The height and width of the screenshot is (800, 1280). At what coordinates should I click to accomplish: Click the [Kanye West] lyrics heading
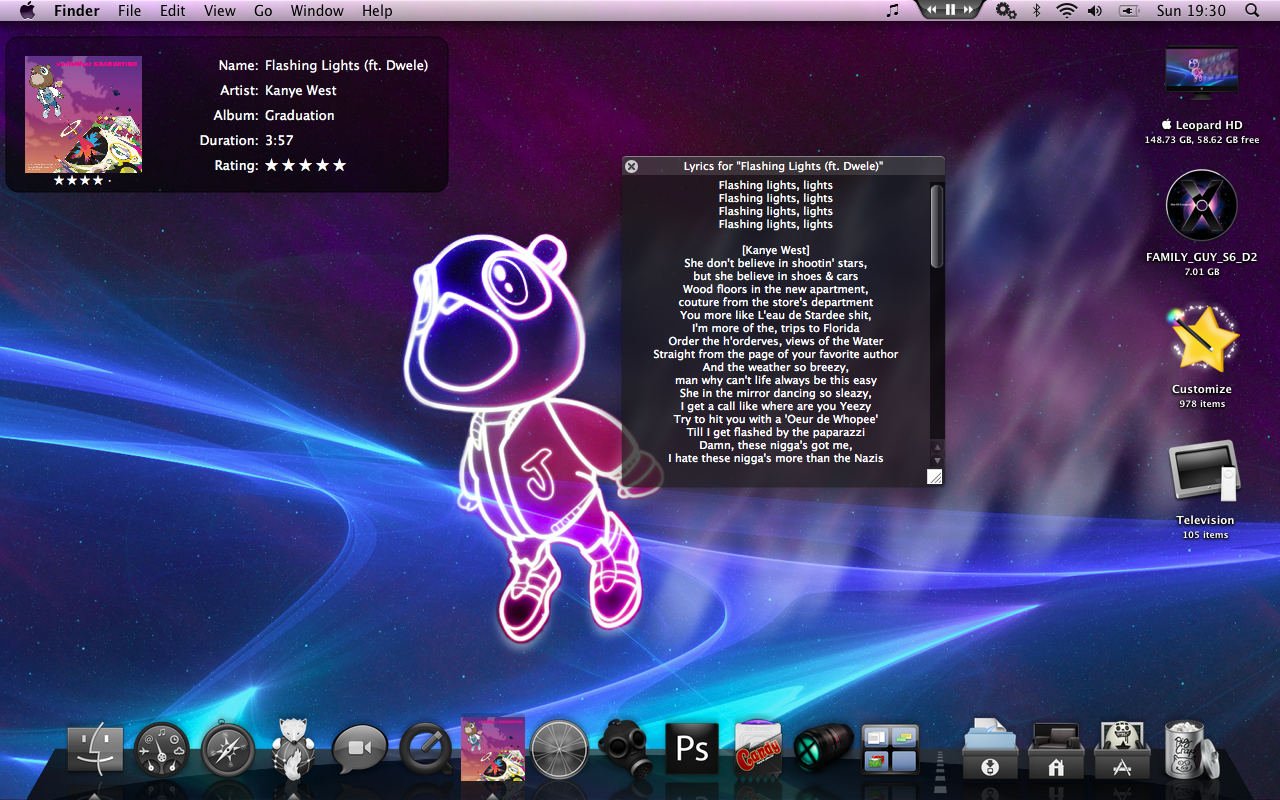pyautogui.click(x=776, y=250)
